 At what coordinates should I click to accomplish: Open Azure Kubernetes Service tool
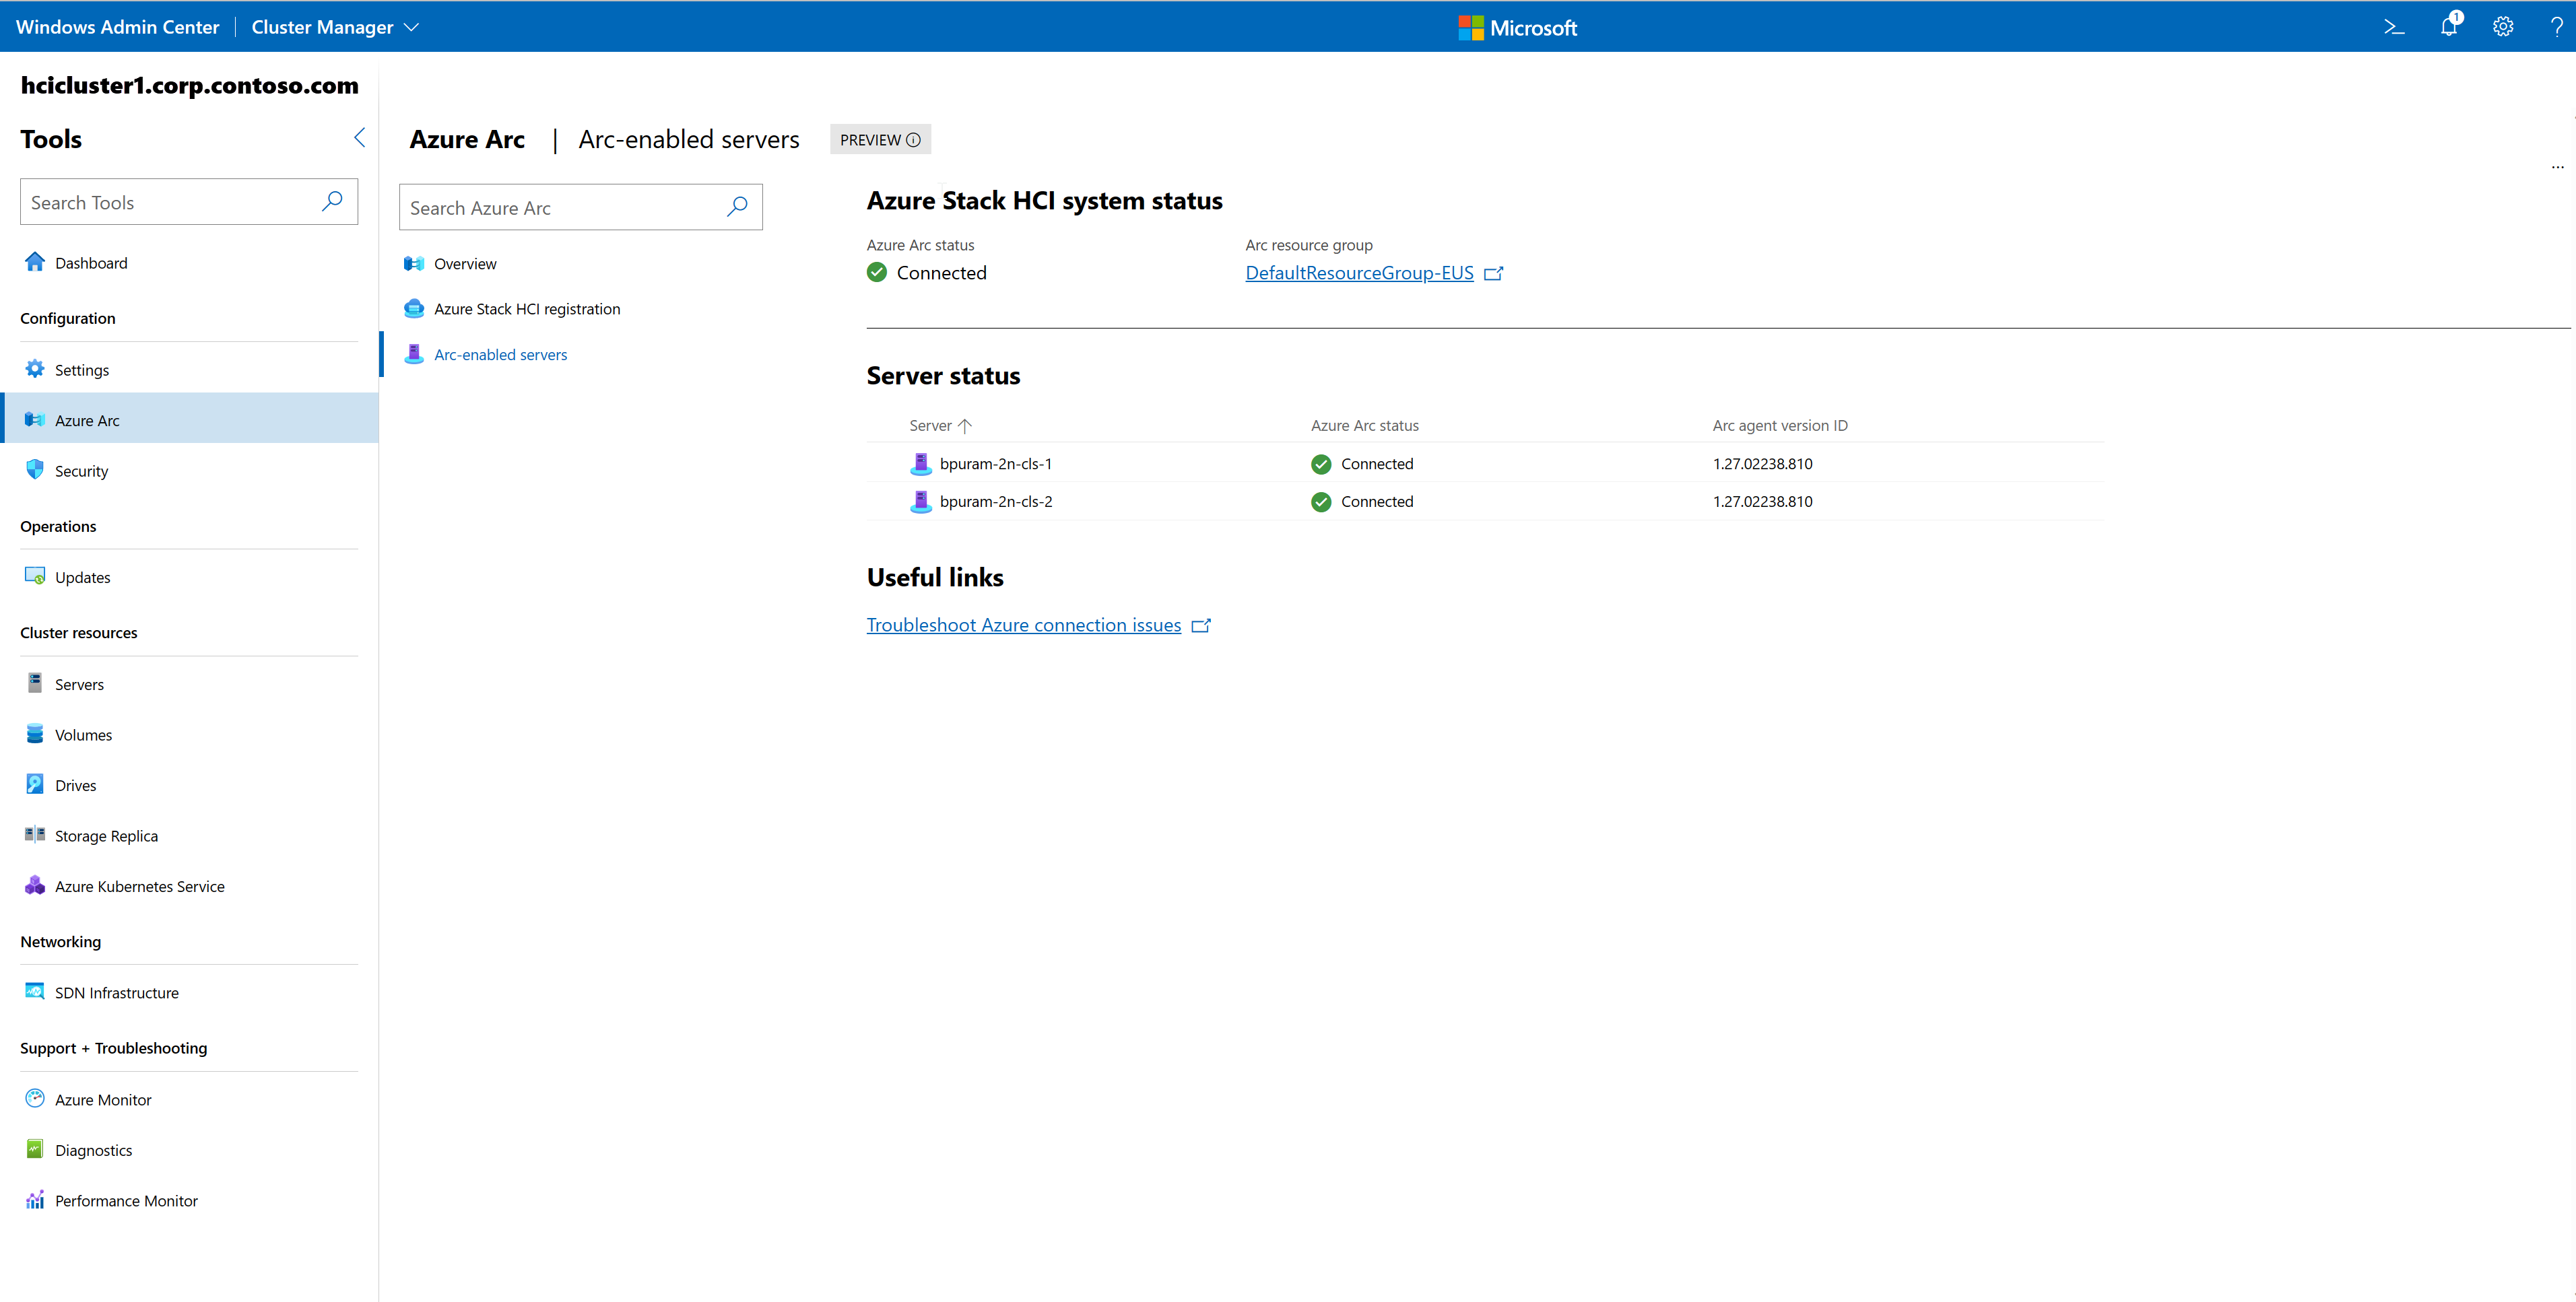point(139,886)
